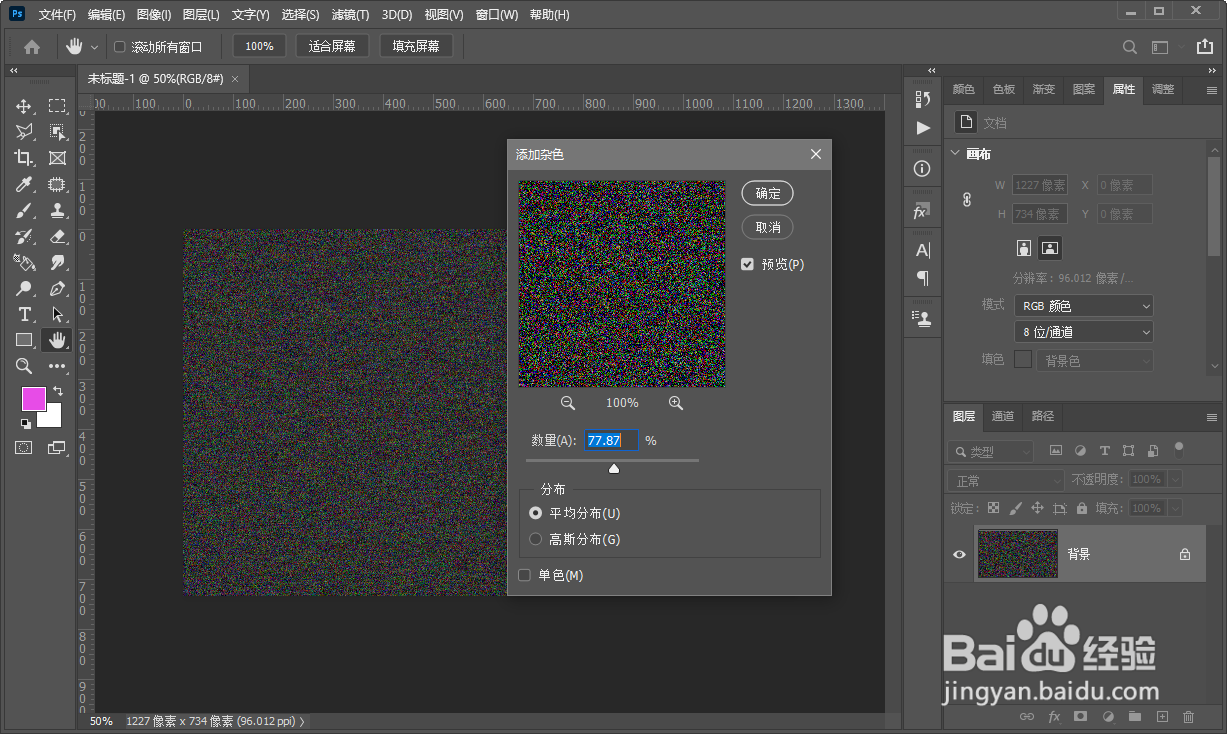Toggle Scroll All Windows (滚动所有窗口) checkbox

click(x=120, y=47)
